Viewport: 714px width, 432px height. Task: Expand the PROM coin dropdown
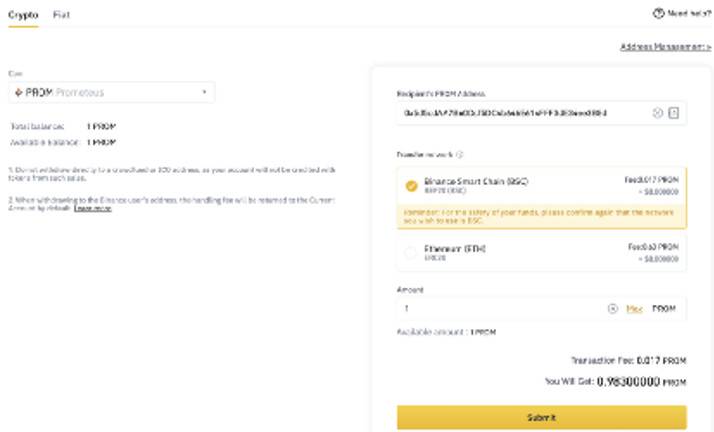click(x=112, y=92)
